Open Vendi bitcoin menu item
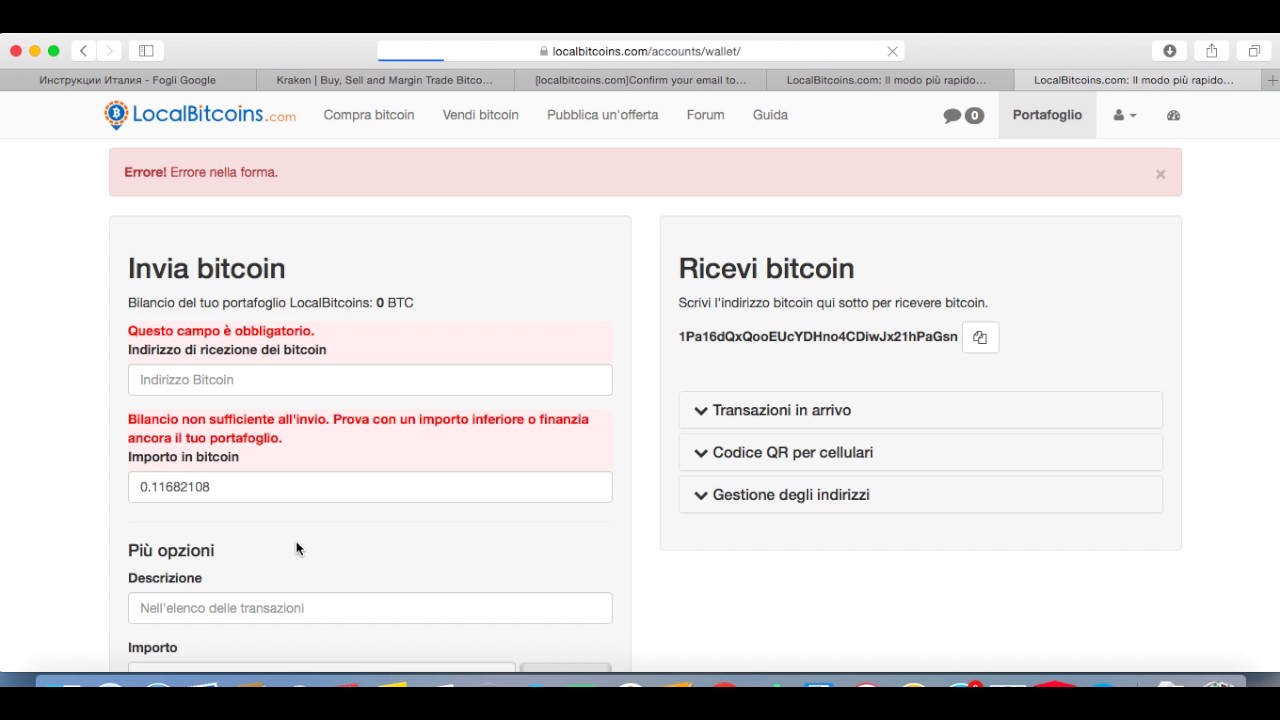 (481, 115)
